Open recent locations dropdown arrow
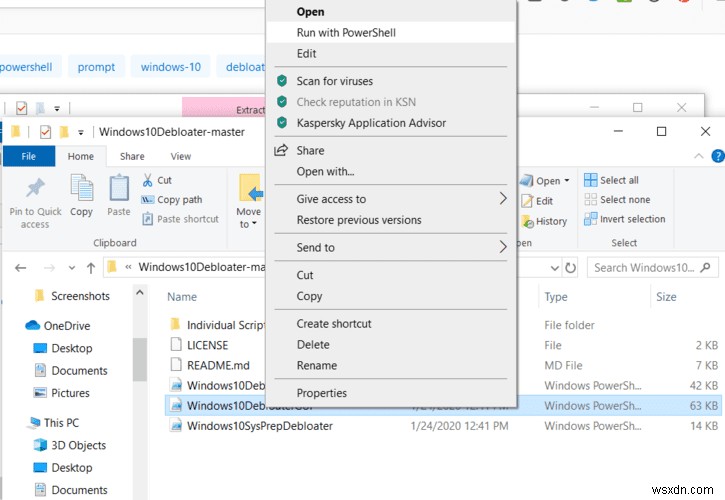The height and width of the screenshot is (500, 725). click(x=72, y=268)
